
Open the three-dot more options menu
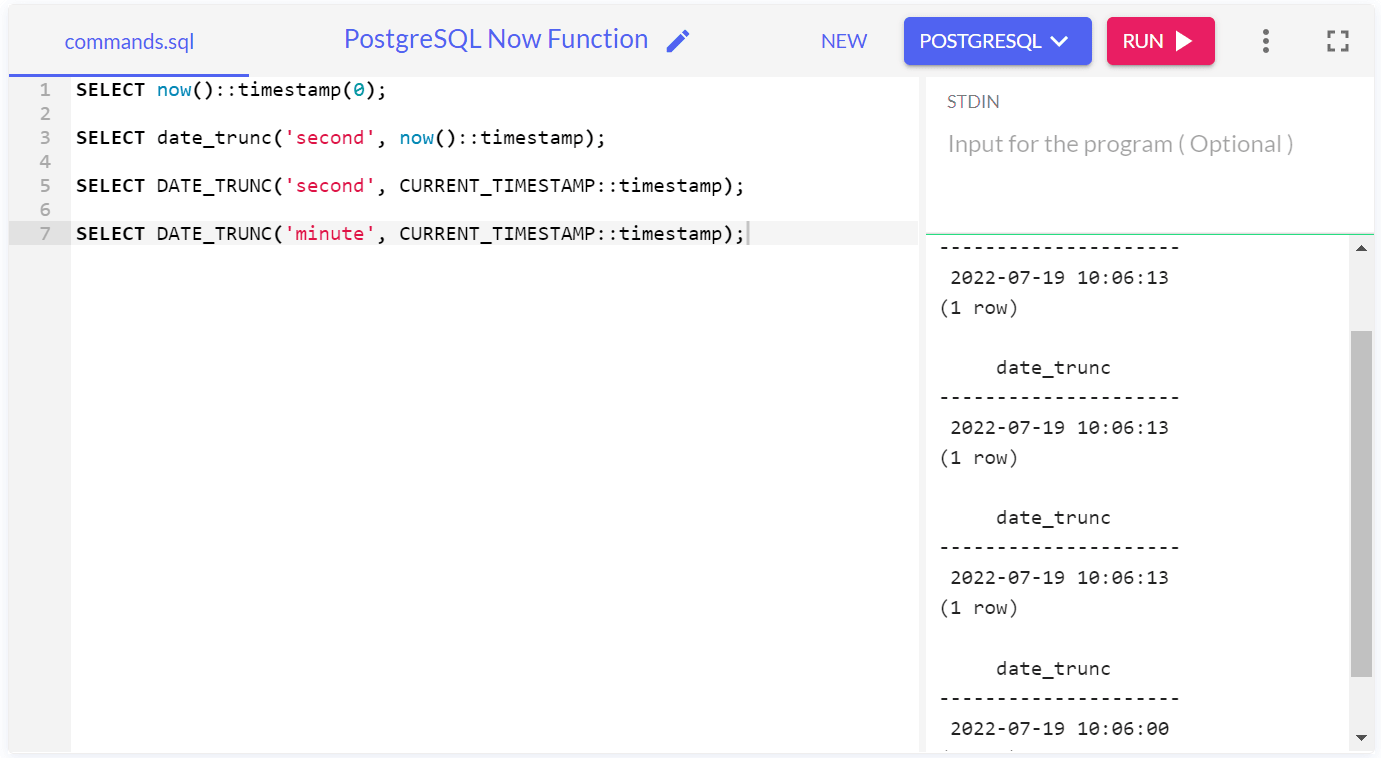(x=1266, y=41)
